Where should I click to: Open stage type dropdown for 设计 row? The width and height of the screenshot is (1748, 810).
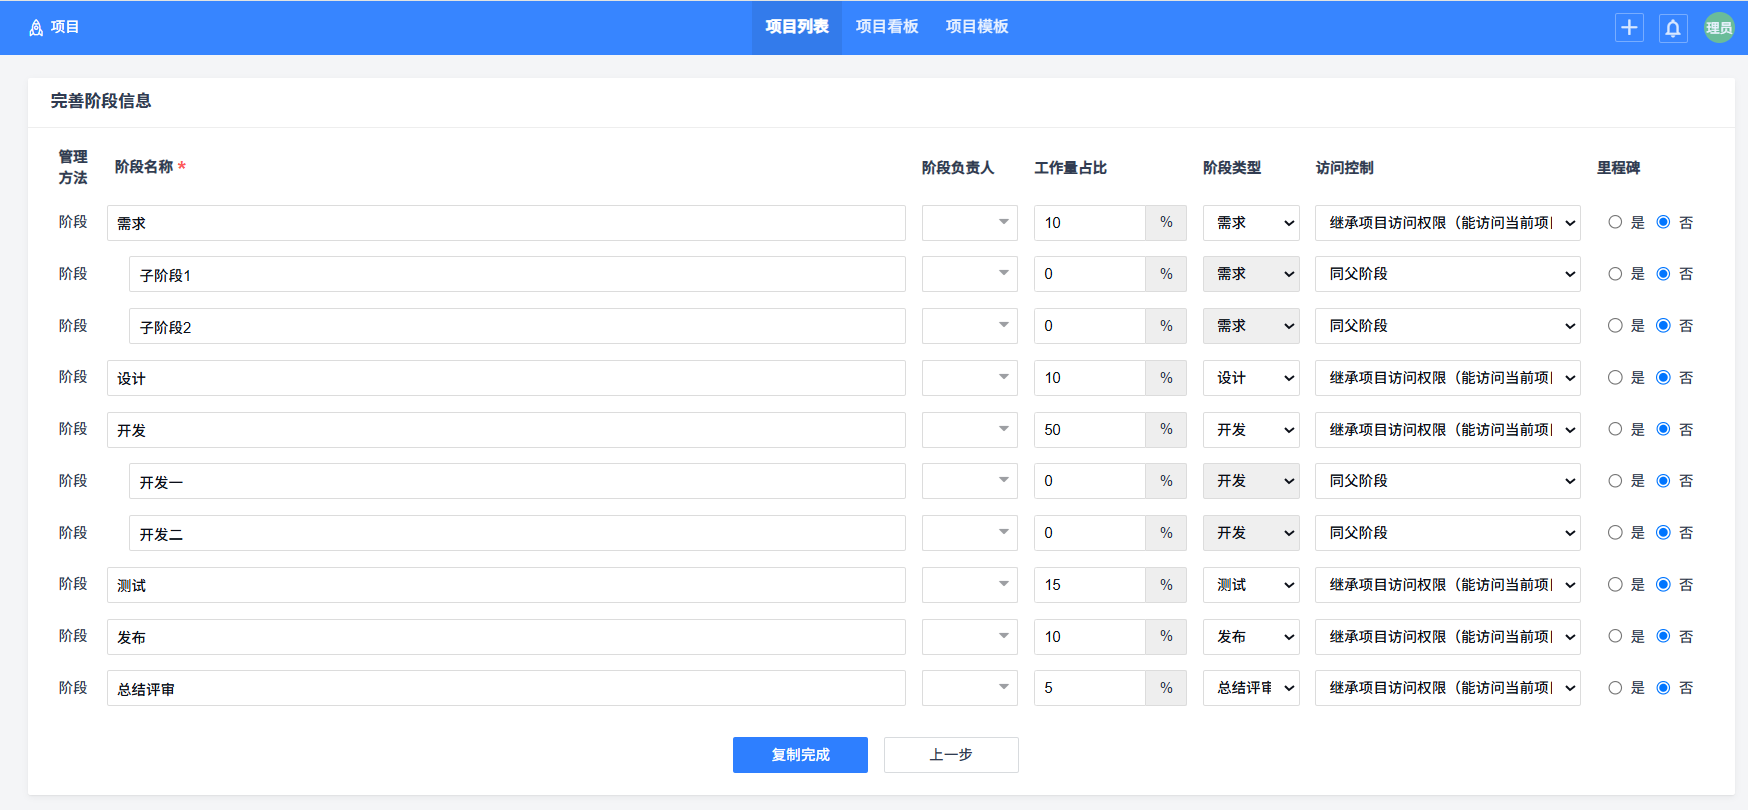(x=1250, y=378)
